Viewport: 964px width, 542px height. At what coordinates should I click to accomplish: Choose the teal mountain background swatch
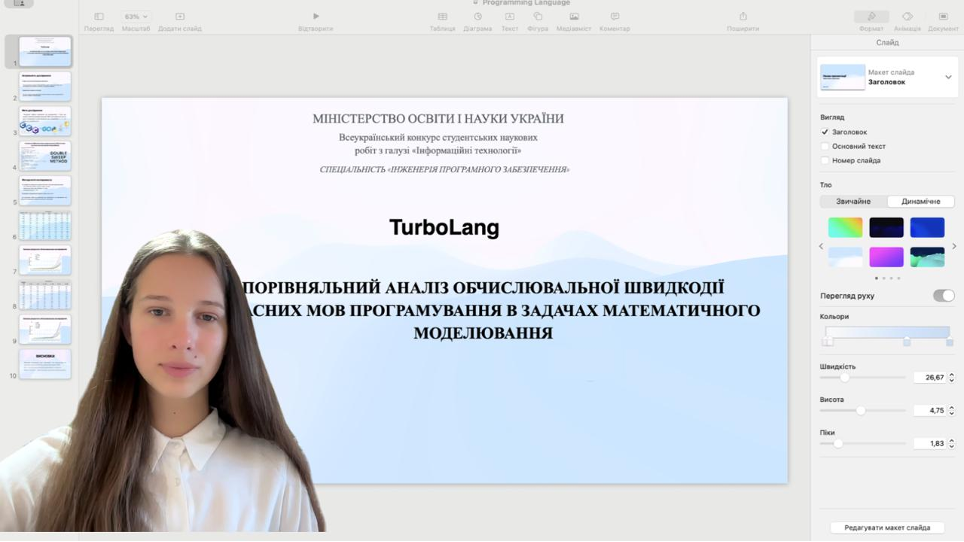point(927,257)
